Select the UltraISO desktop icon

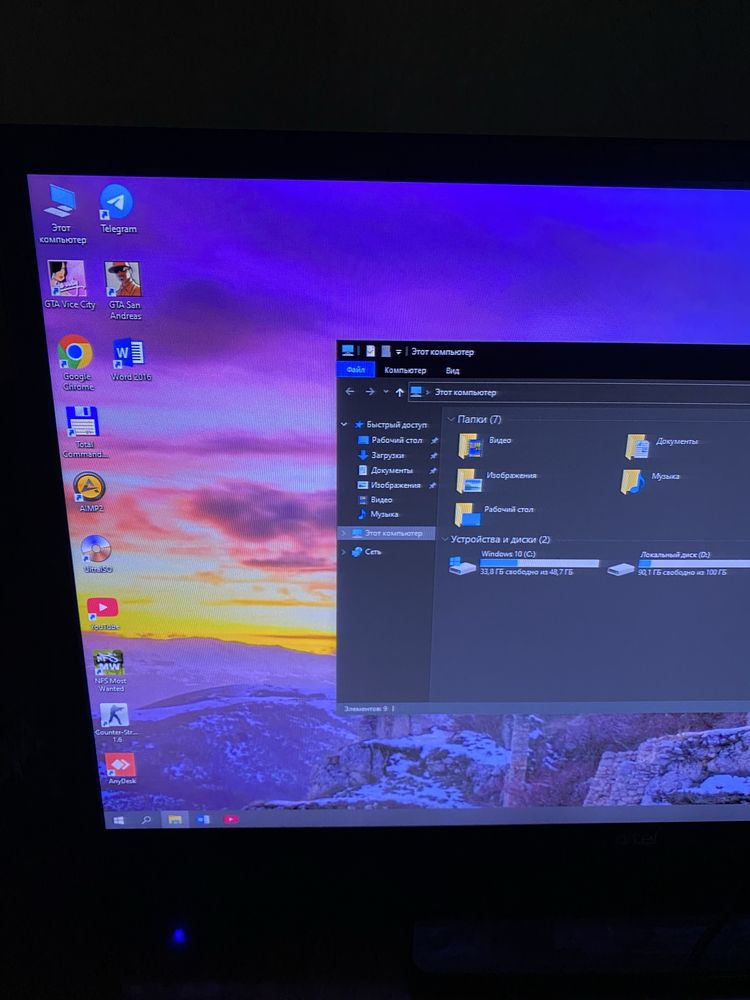pyautogui.click(x=97, y=554)
